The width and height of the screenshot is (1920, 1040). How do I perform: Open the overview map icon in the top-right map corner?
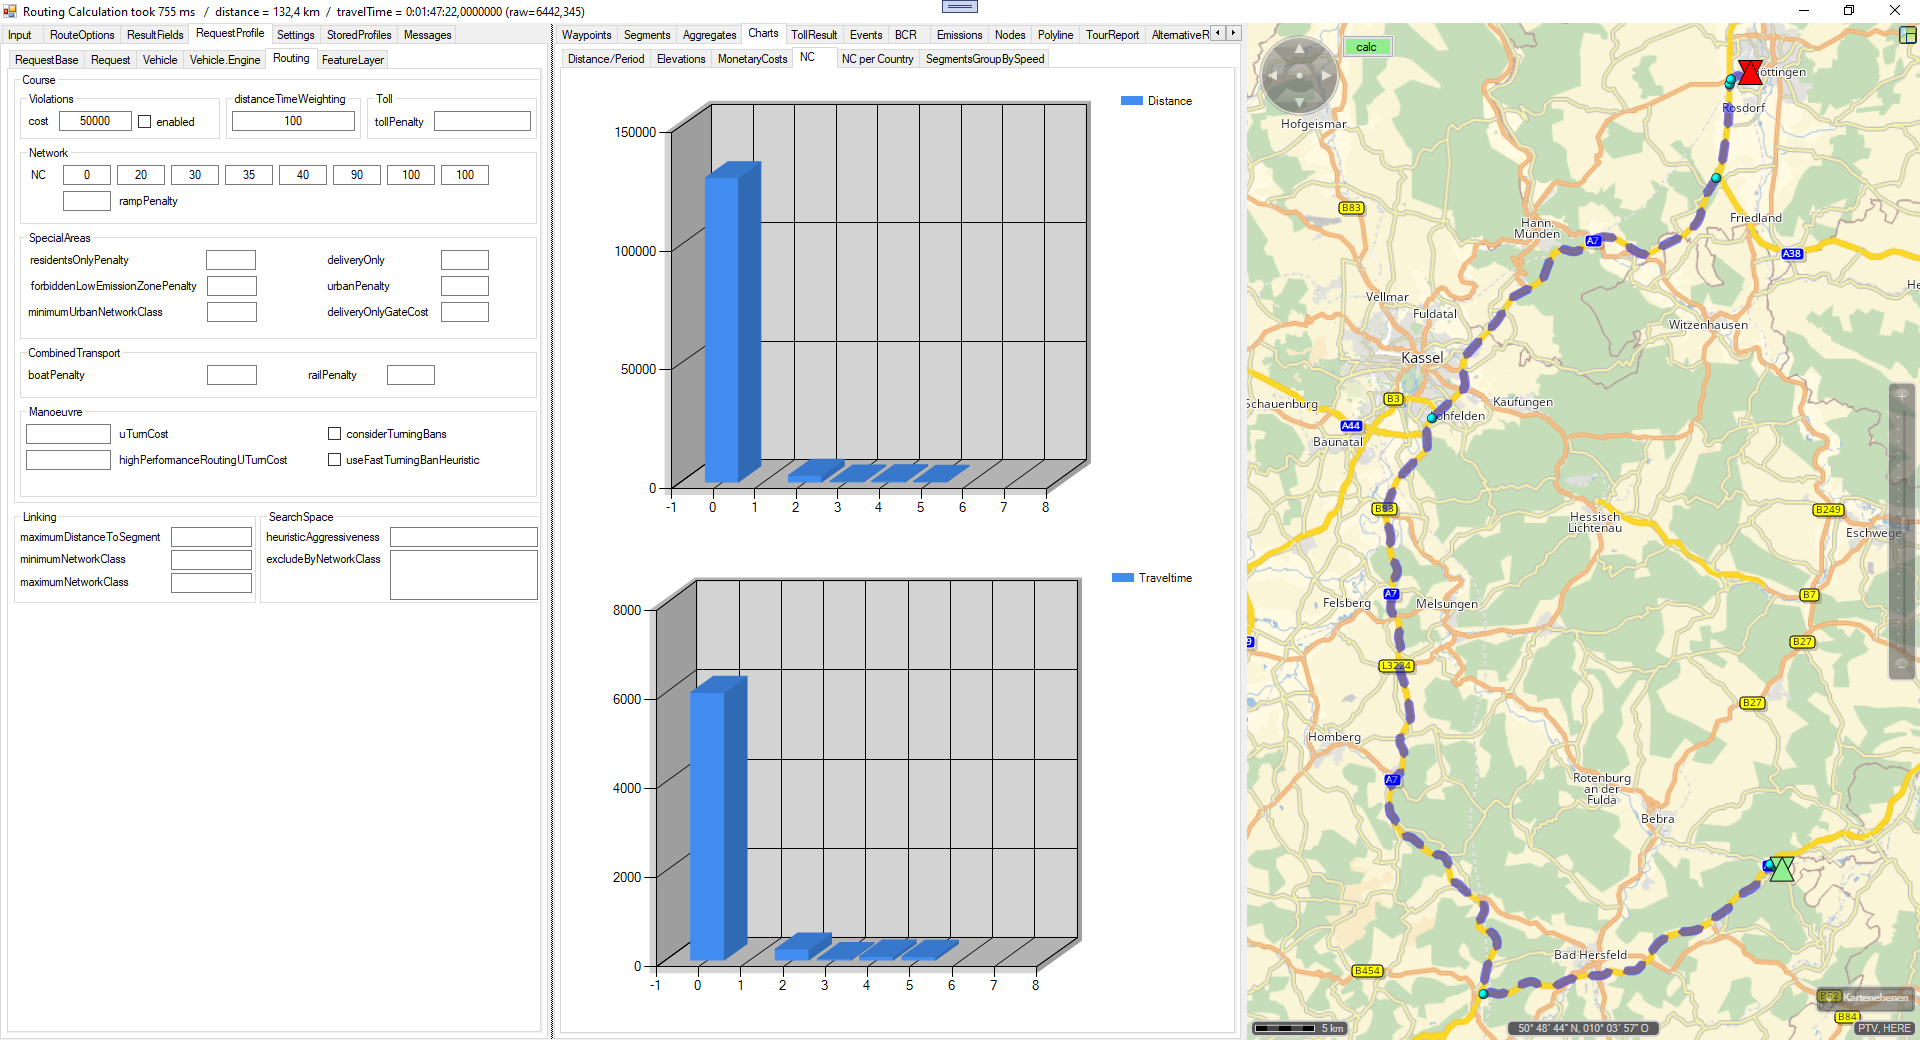(x=1907, y=35)
